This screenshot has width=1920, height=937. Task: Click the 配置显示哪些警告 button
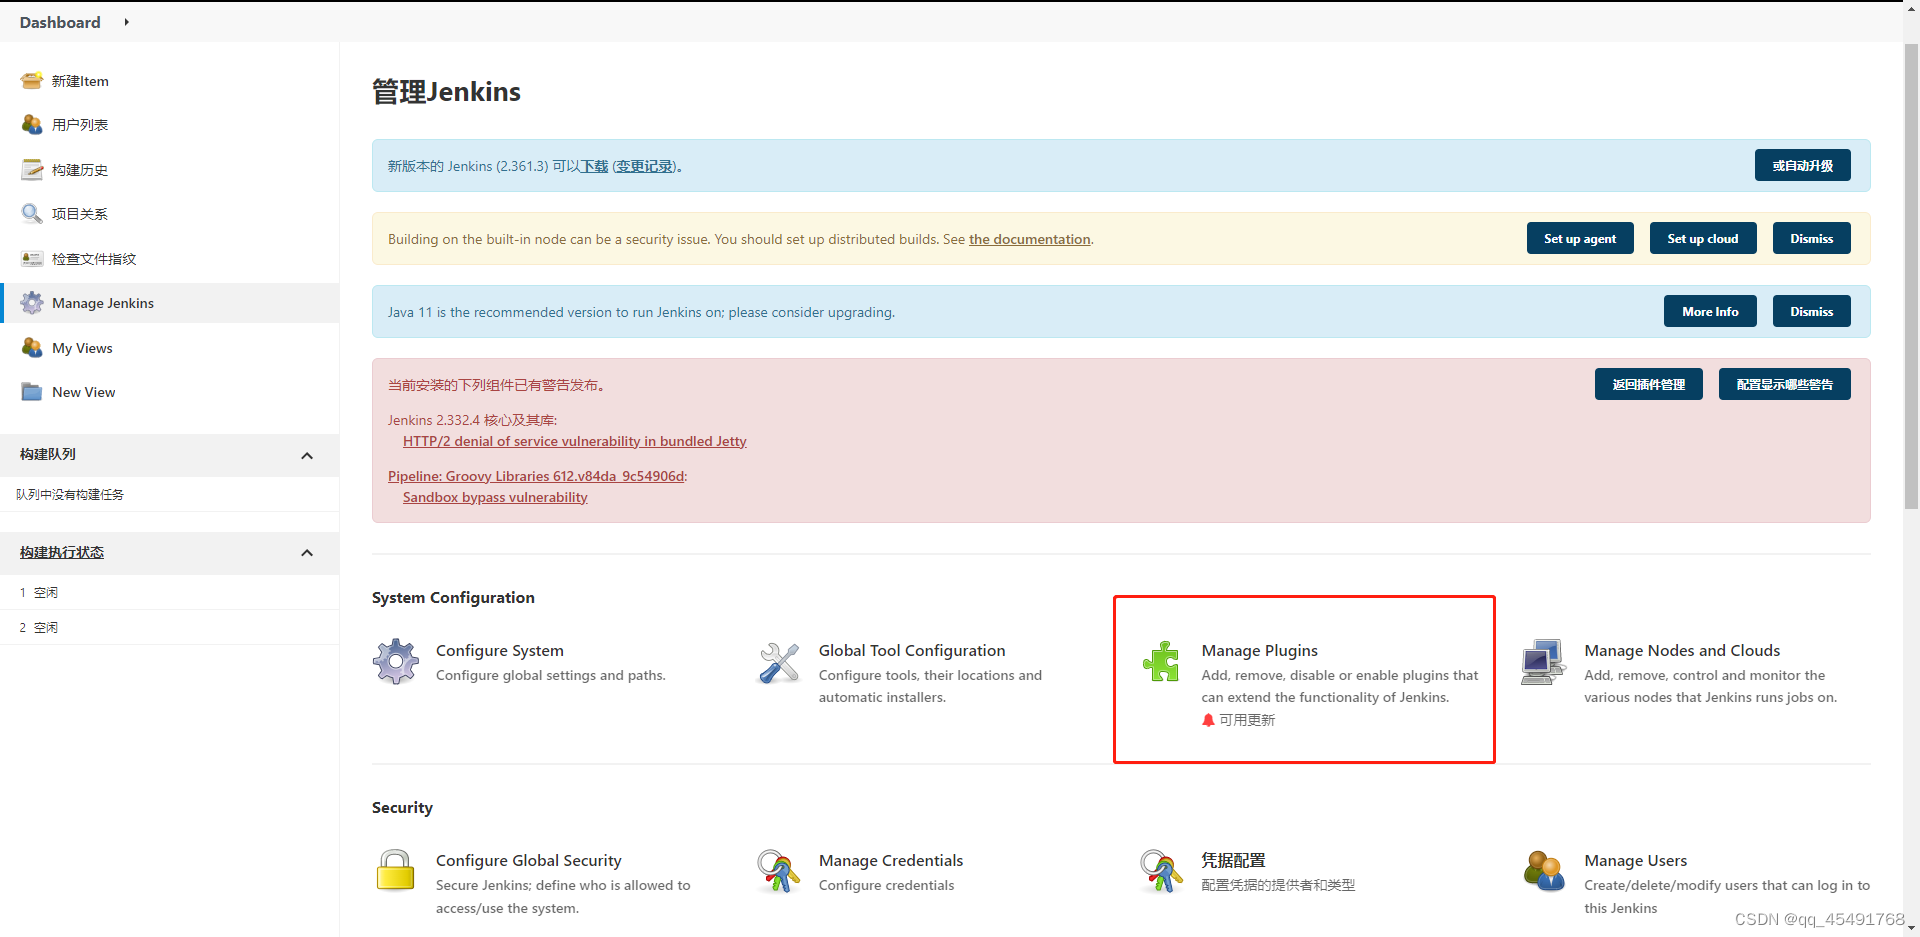pyautogui.click(x=1785, y=385)
